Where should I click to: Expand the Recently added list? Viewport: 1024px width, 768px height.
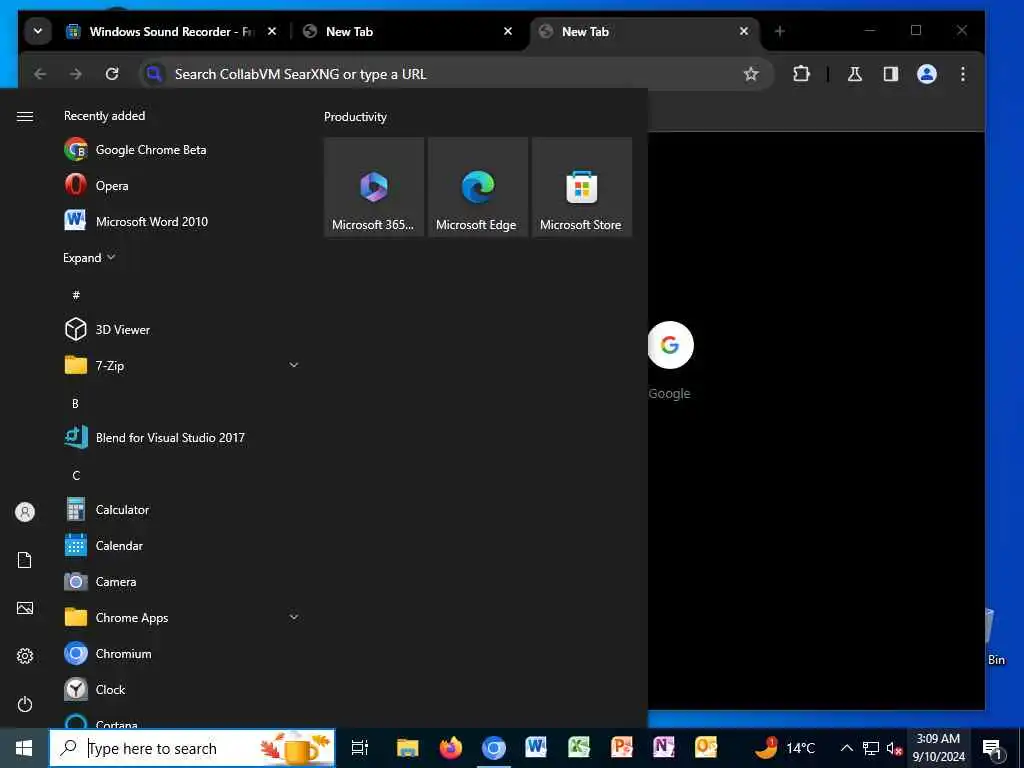[89, 257]
